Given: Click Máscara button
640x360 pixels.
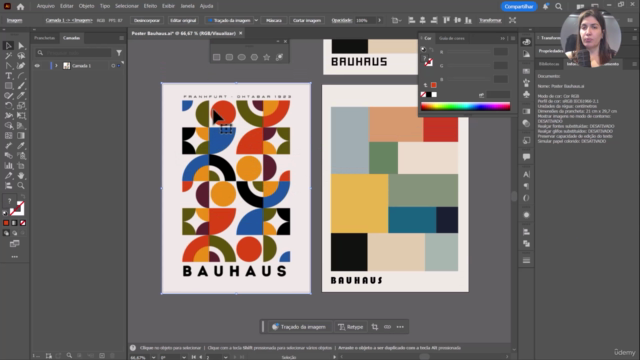Looking at the screenshot, I should click(x=274, y=20).
